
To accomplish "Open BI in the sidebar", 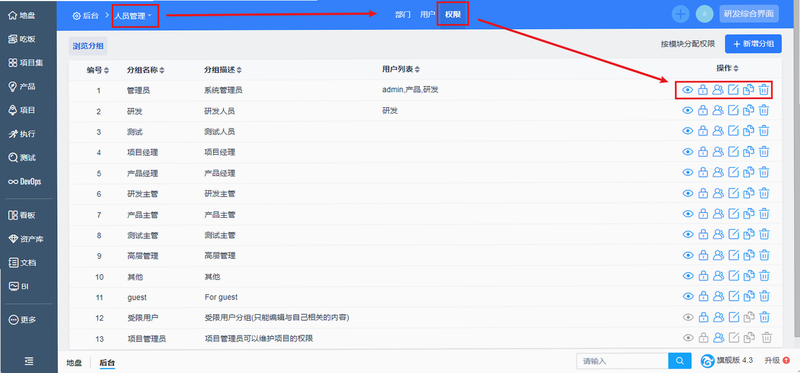I will pyautogui.click(x=19, y=286).
